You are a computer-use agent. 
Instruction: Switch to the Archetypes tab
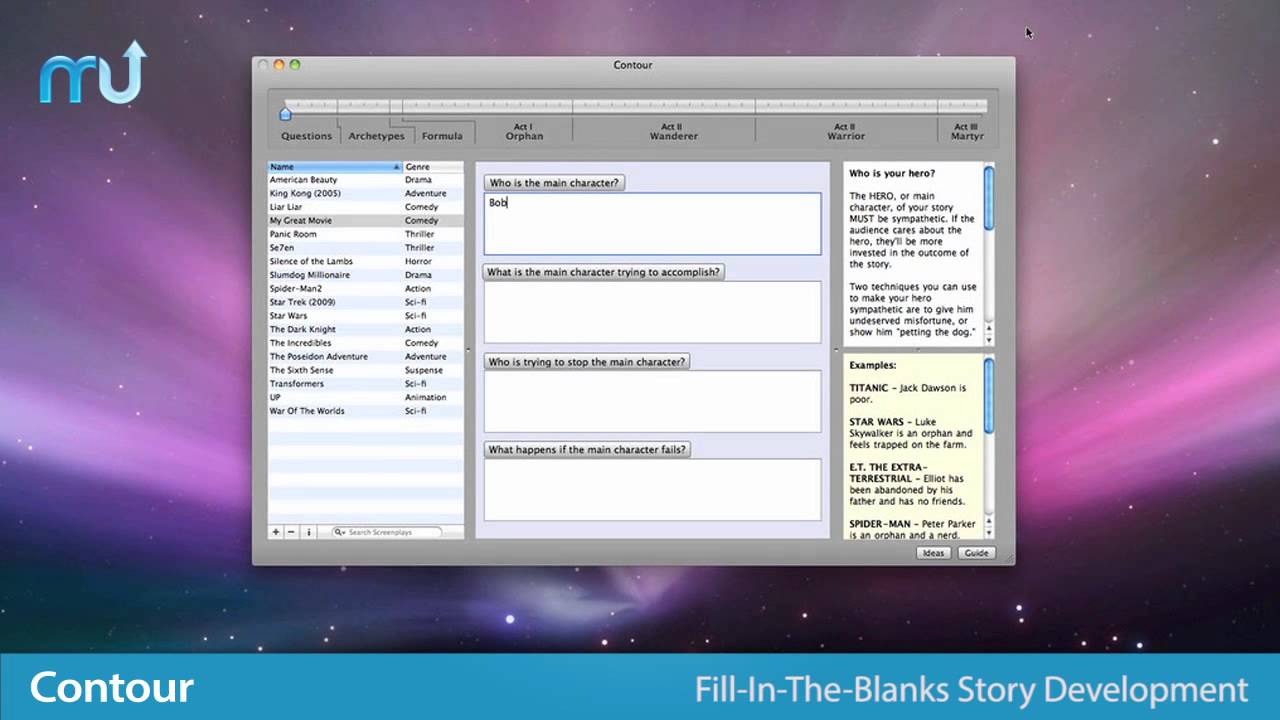coord(376,136)
